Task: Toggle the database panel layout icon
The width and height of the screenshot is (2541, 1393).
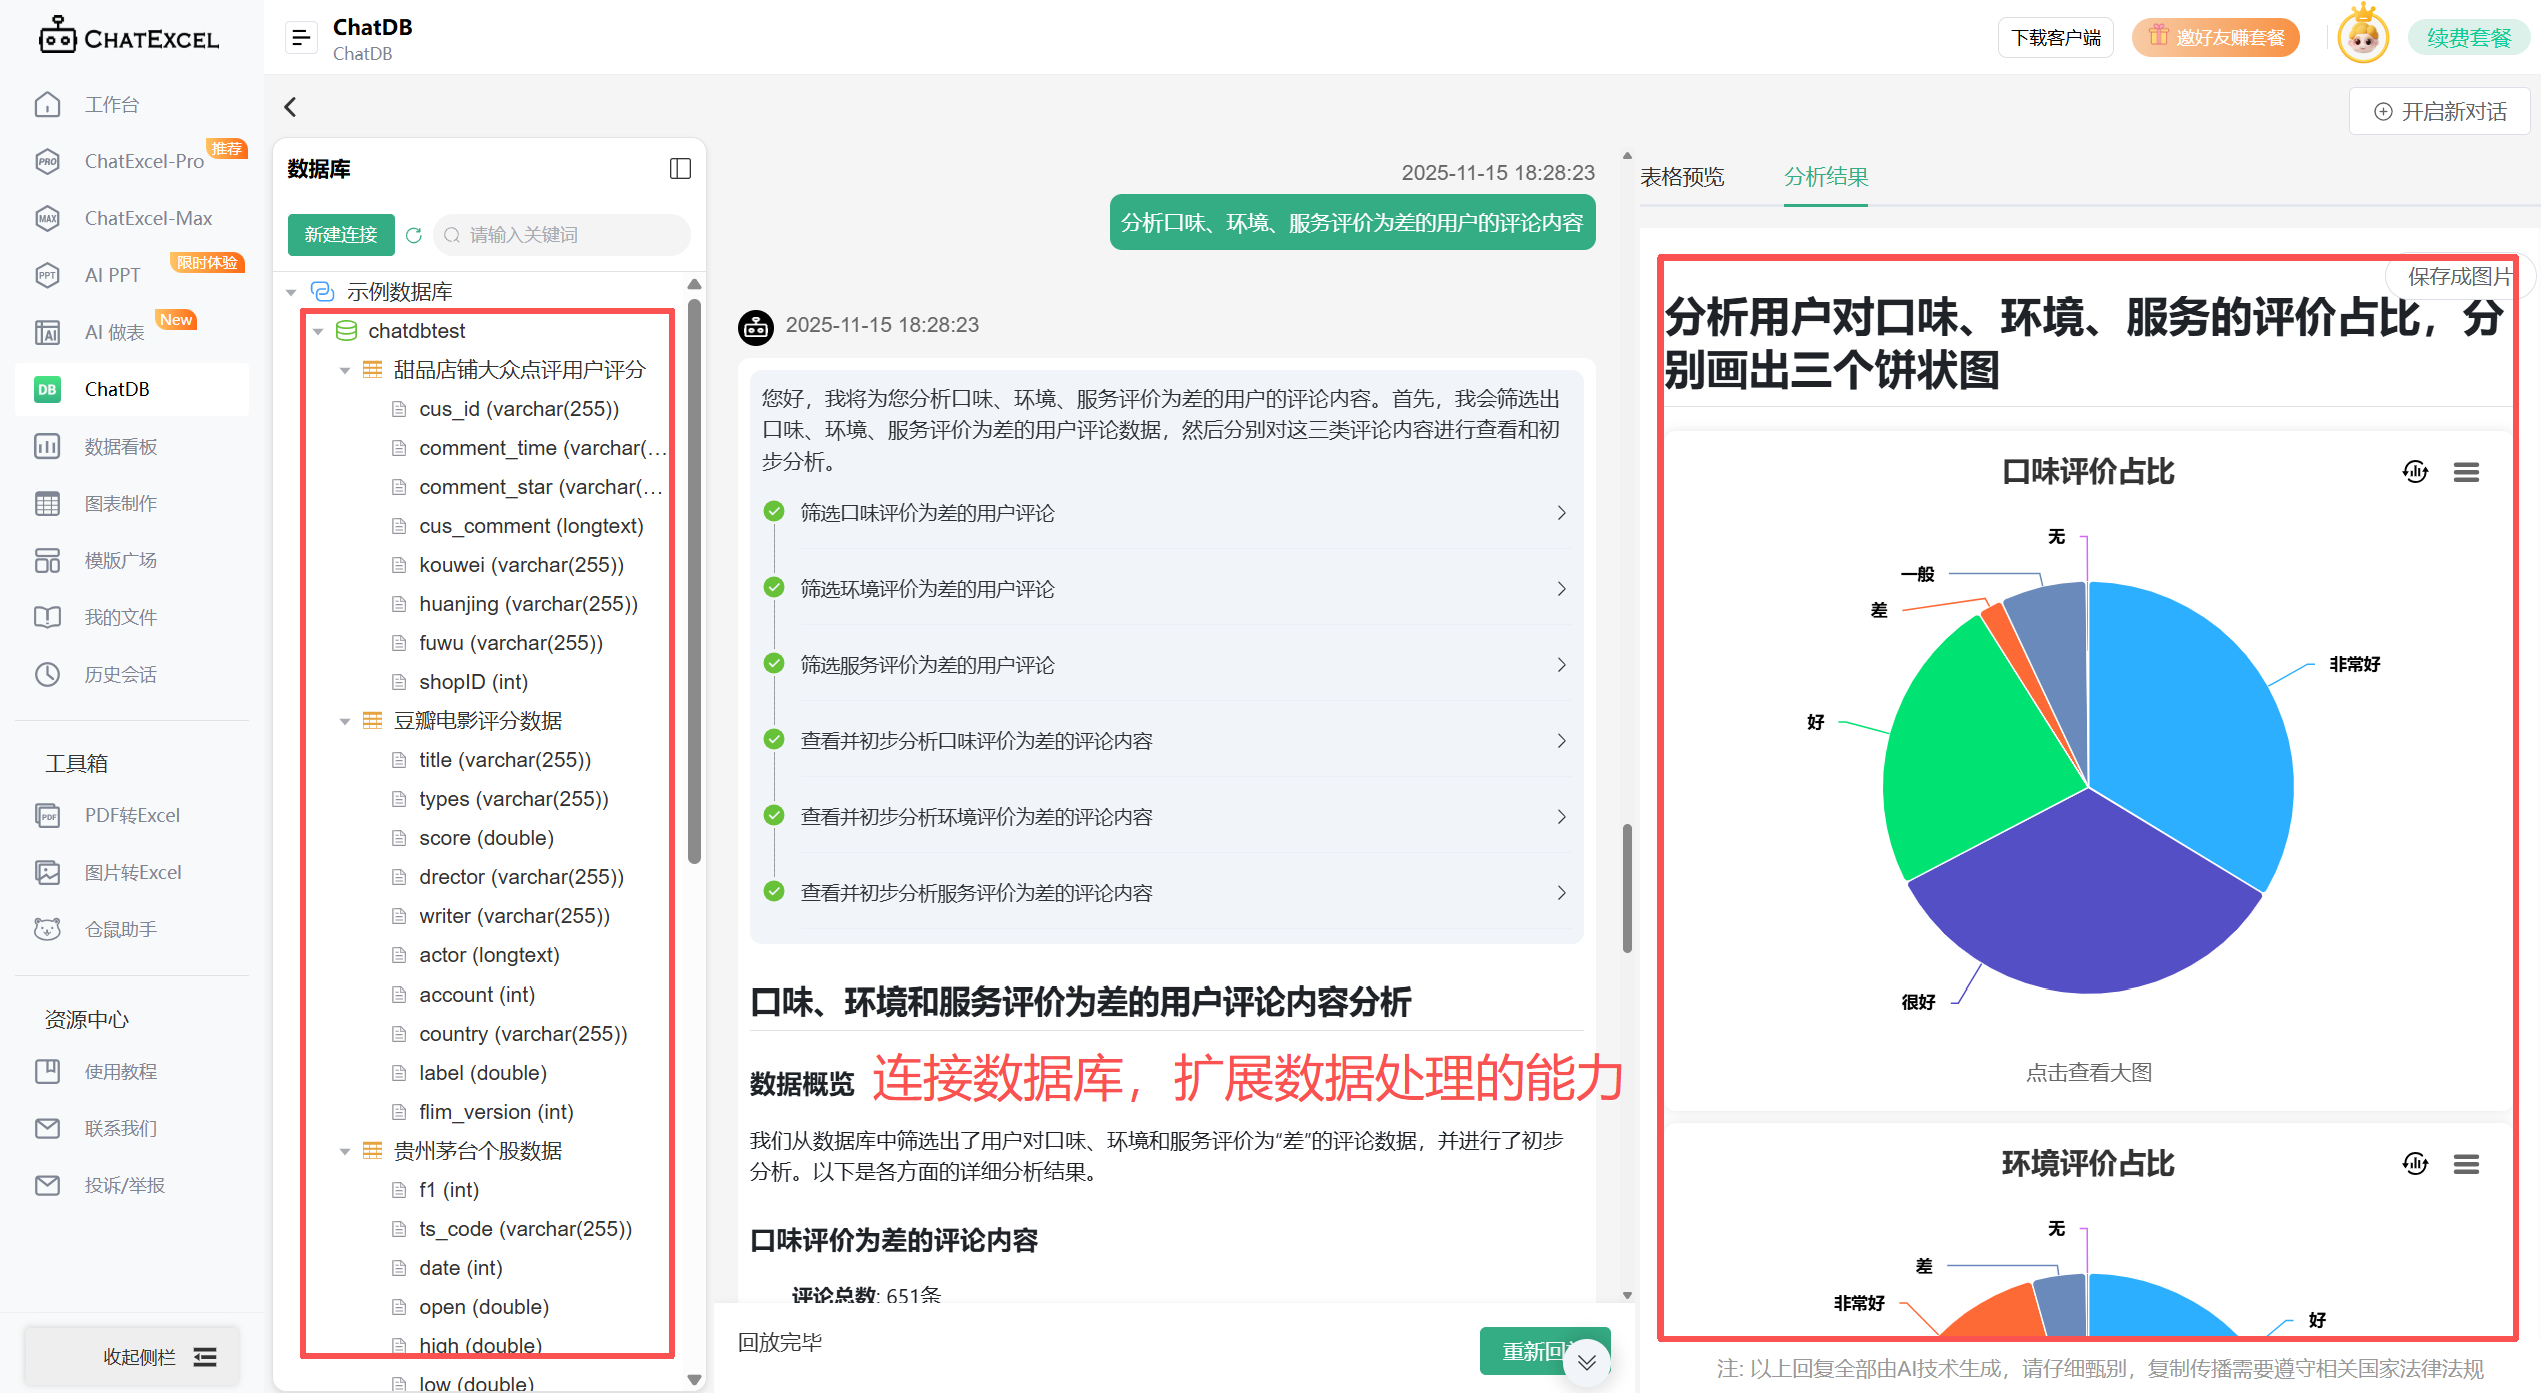Action: (x=680, y=168)
